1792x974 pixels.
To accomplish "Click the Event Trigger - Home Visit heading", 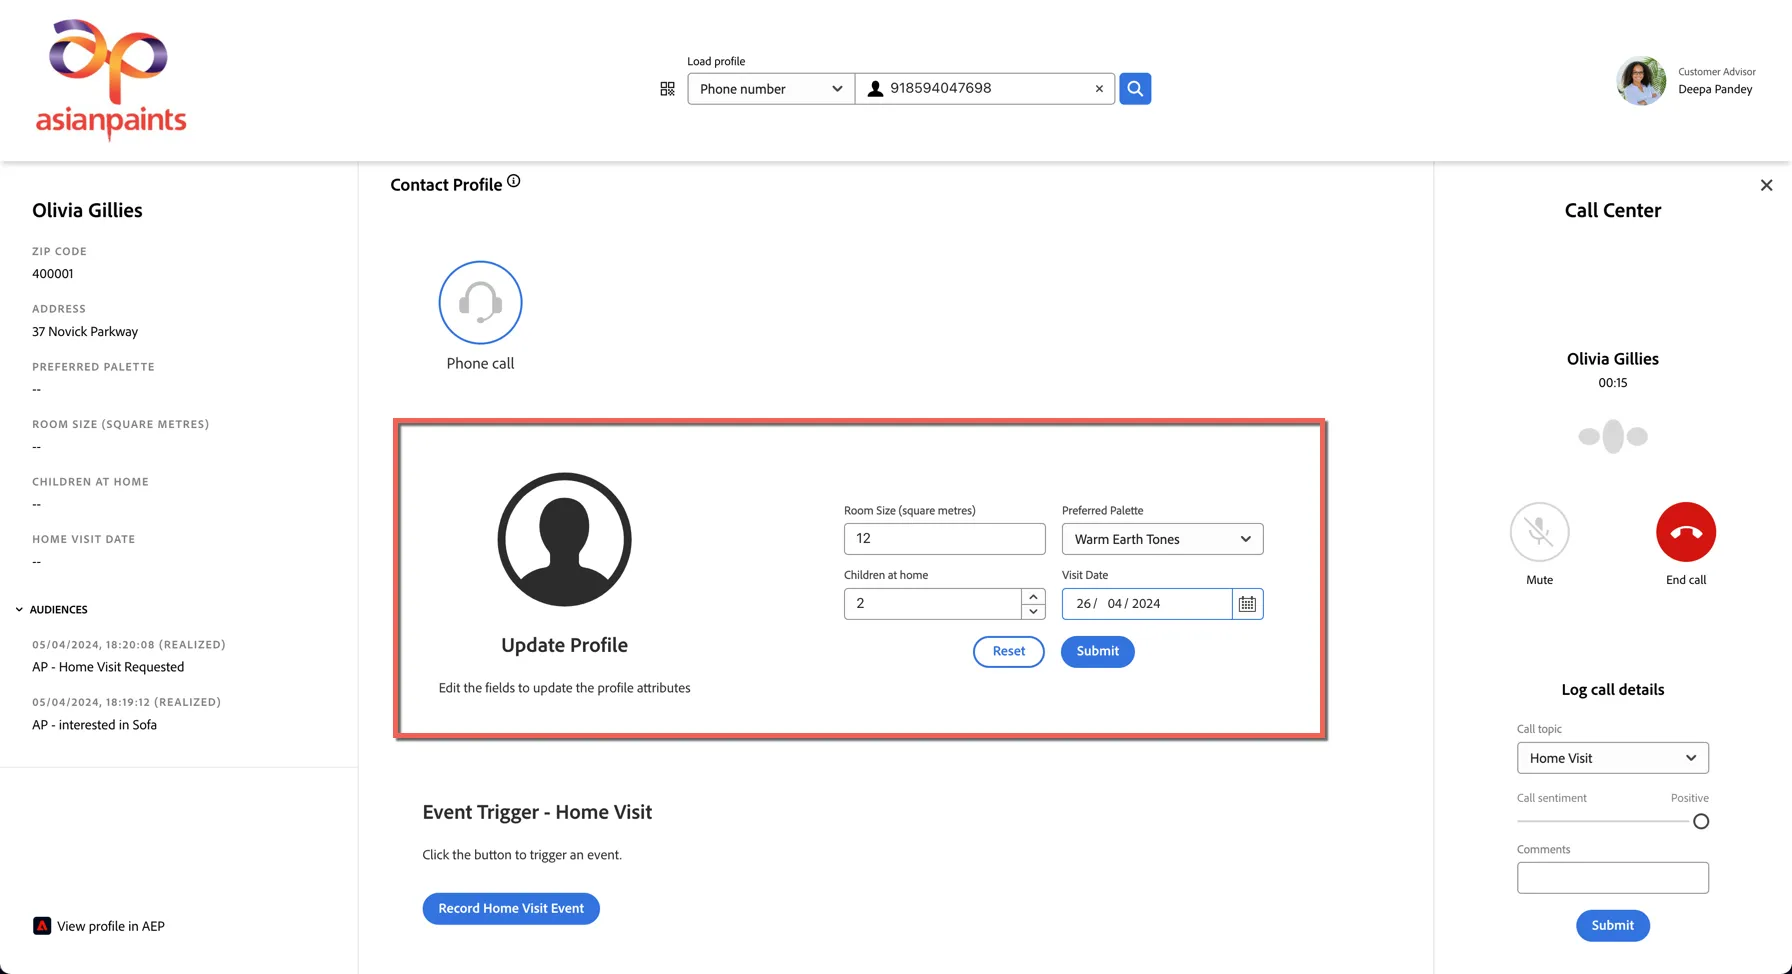I will (537, 812).
